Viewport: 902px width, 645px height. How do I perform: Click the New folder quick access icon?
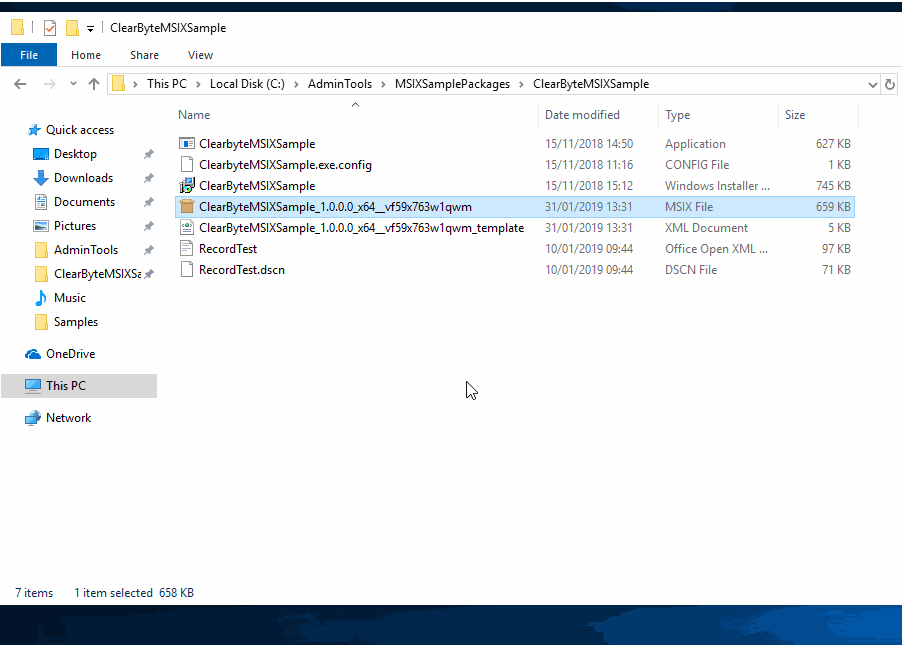72,28
